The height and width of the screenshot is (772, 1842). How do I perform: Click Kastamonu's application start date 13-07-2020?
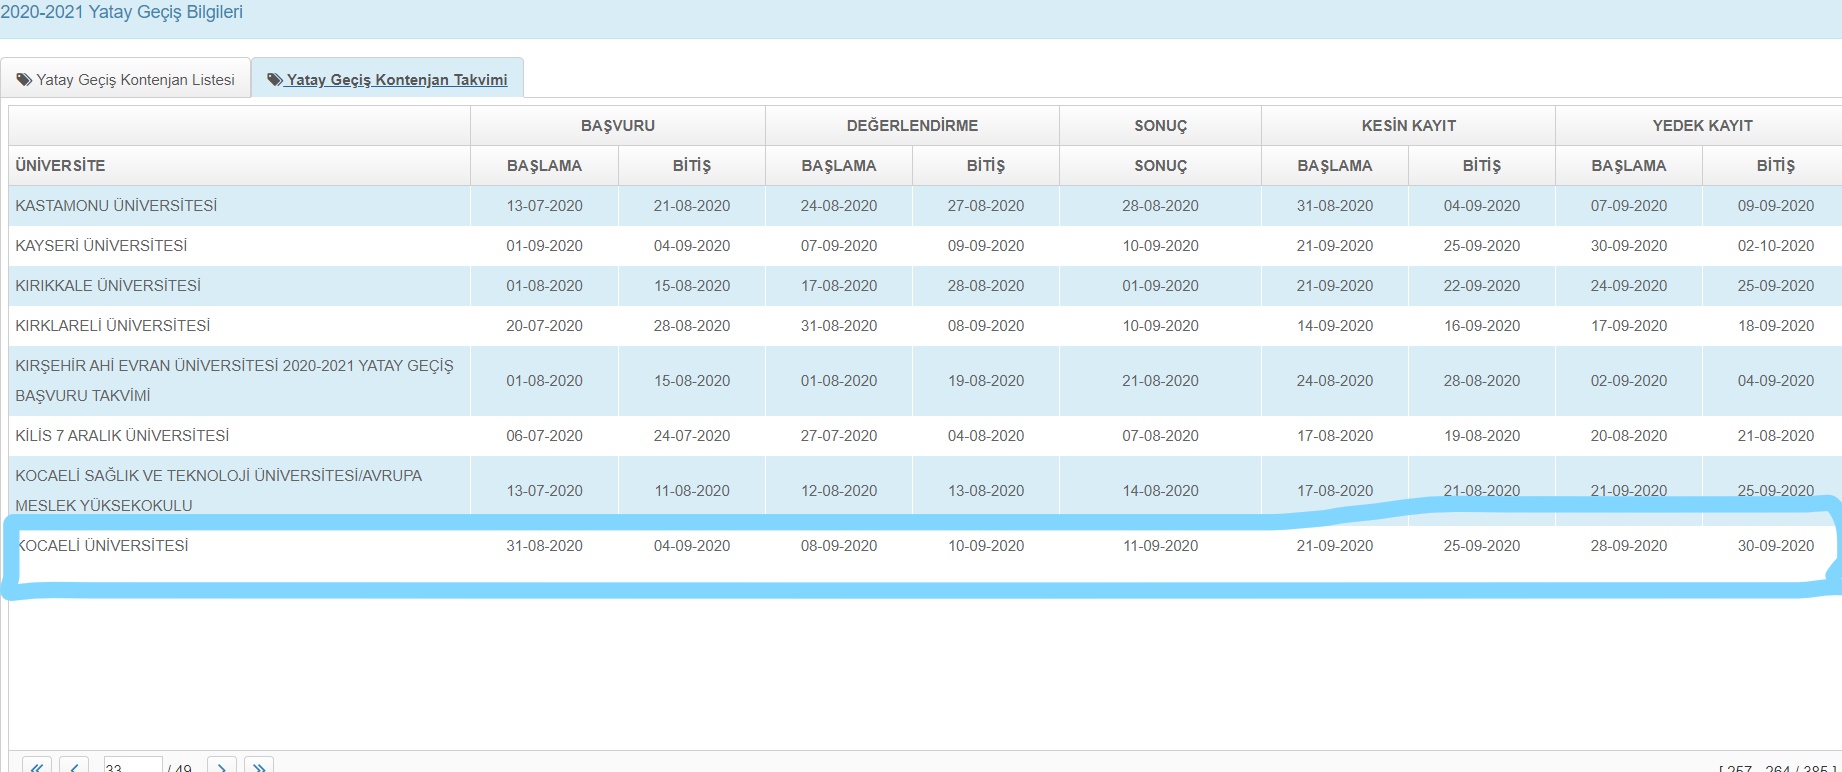[x=544, y=205]
